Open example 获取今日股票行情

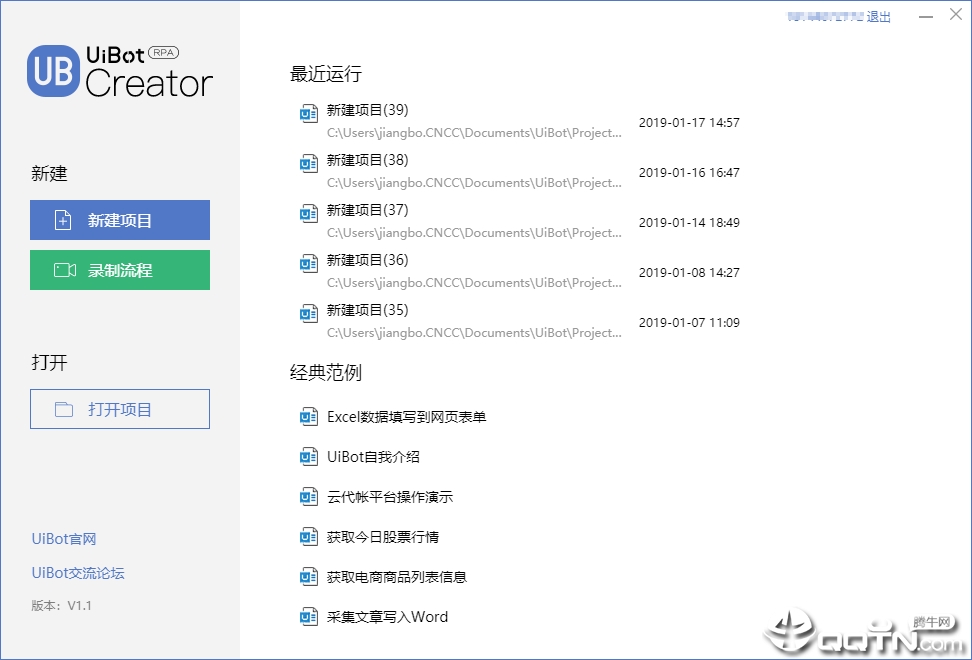point(383,537)
